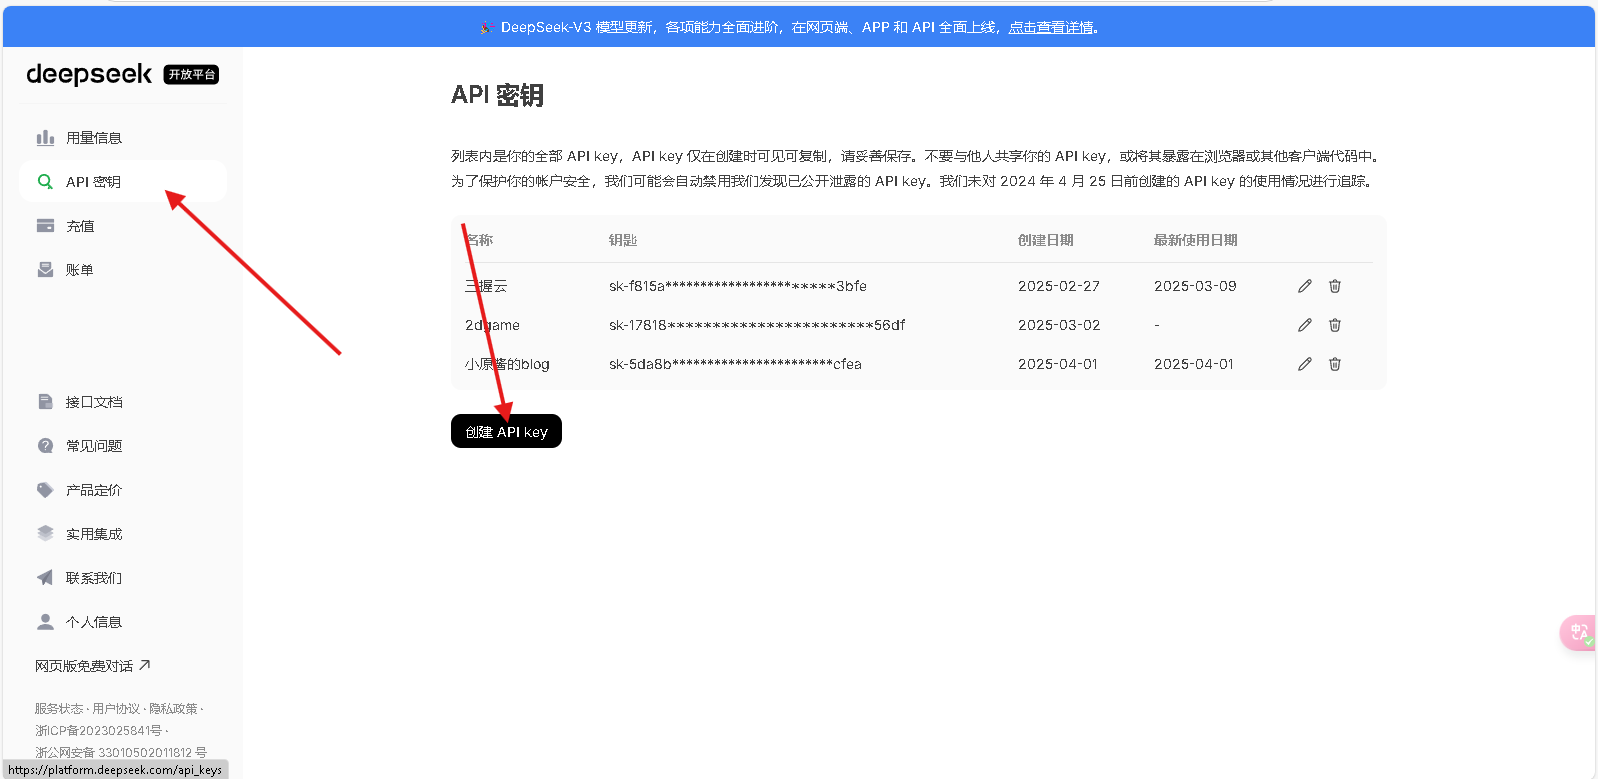Screen dimensions: 1598x779
Task: Click the 创建 API key button
Action: [x=506, y=431]
